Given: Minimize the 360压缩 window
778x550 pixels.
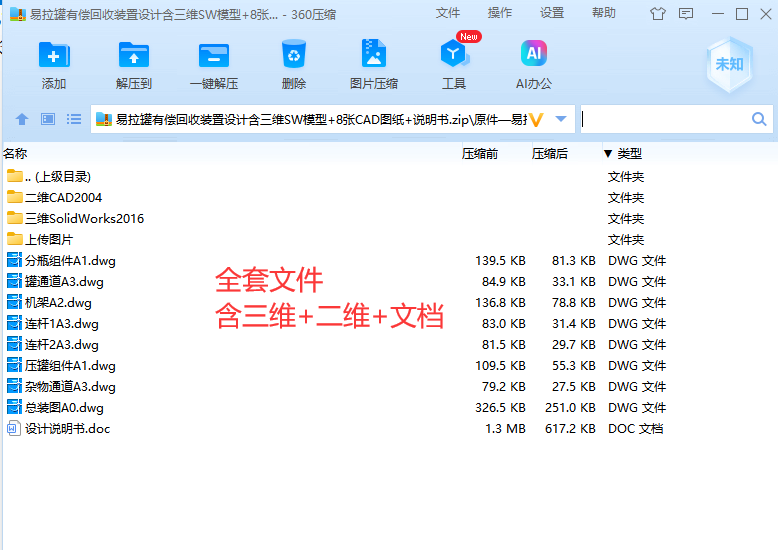Looking at the screenshot, I should click(718, 14).
